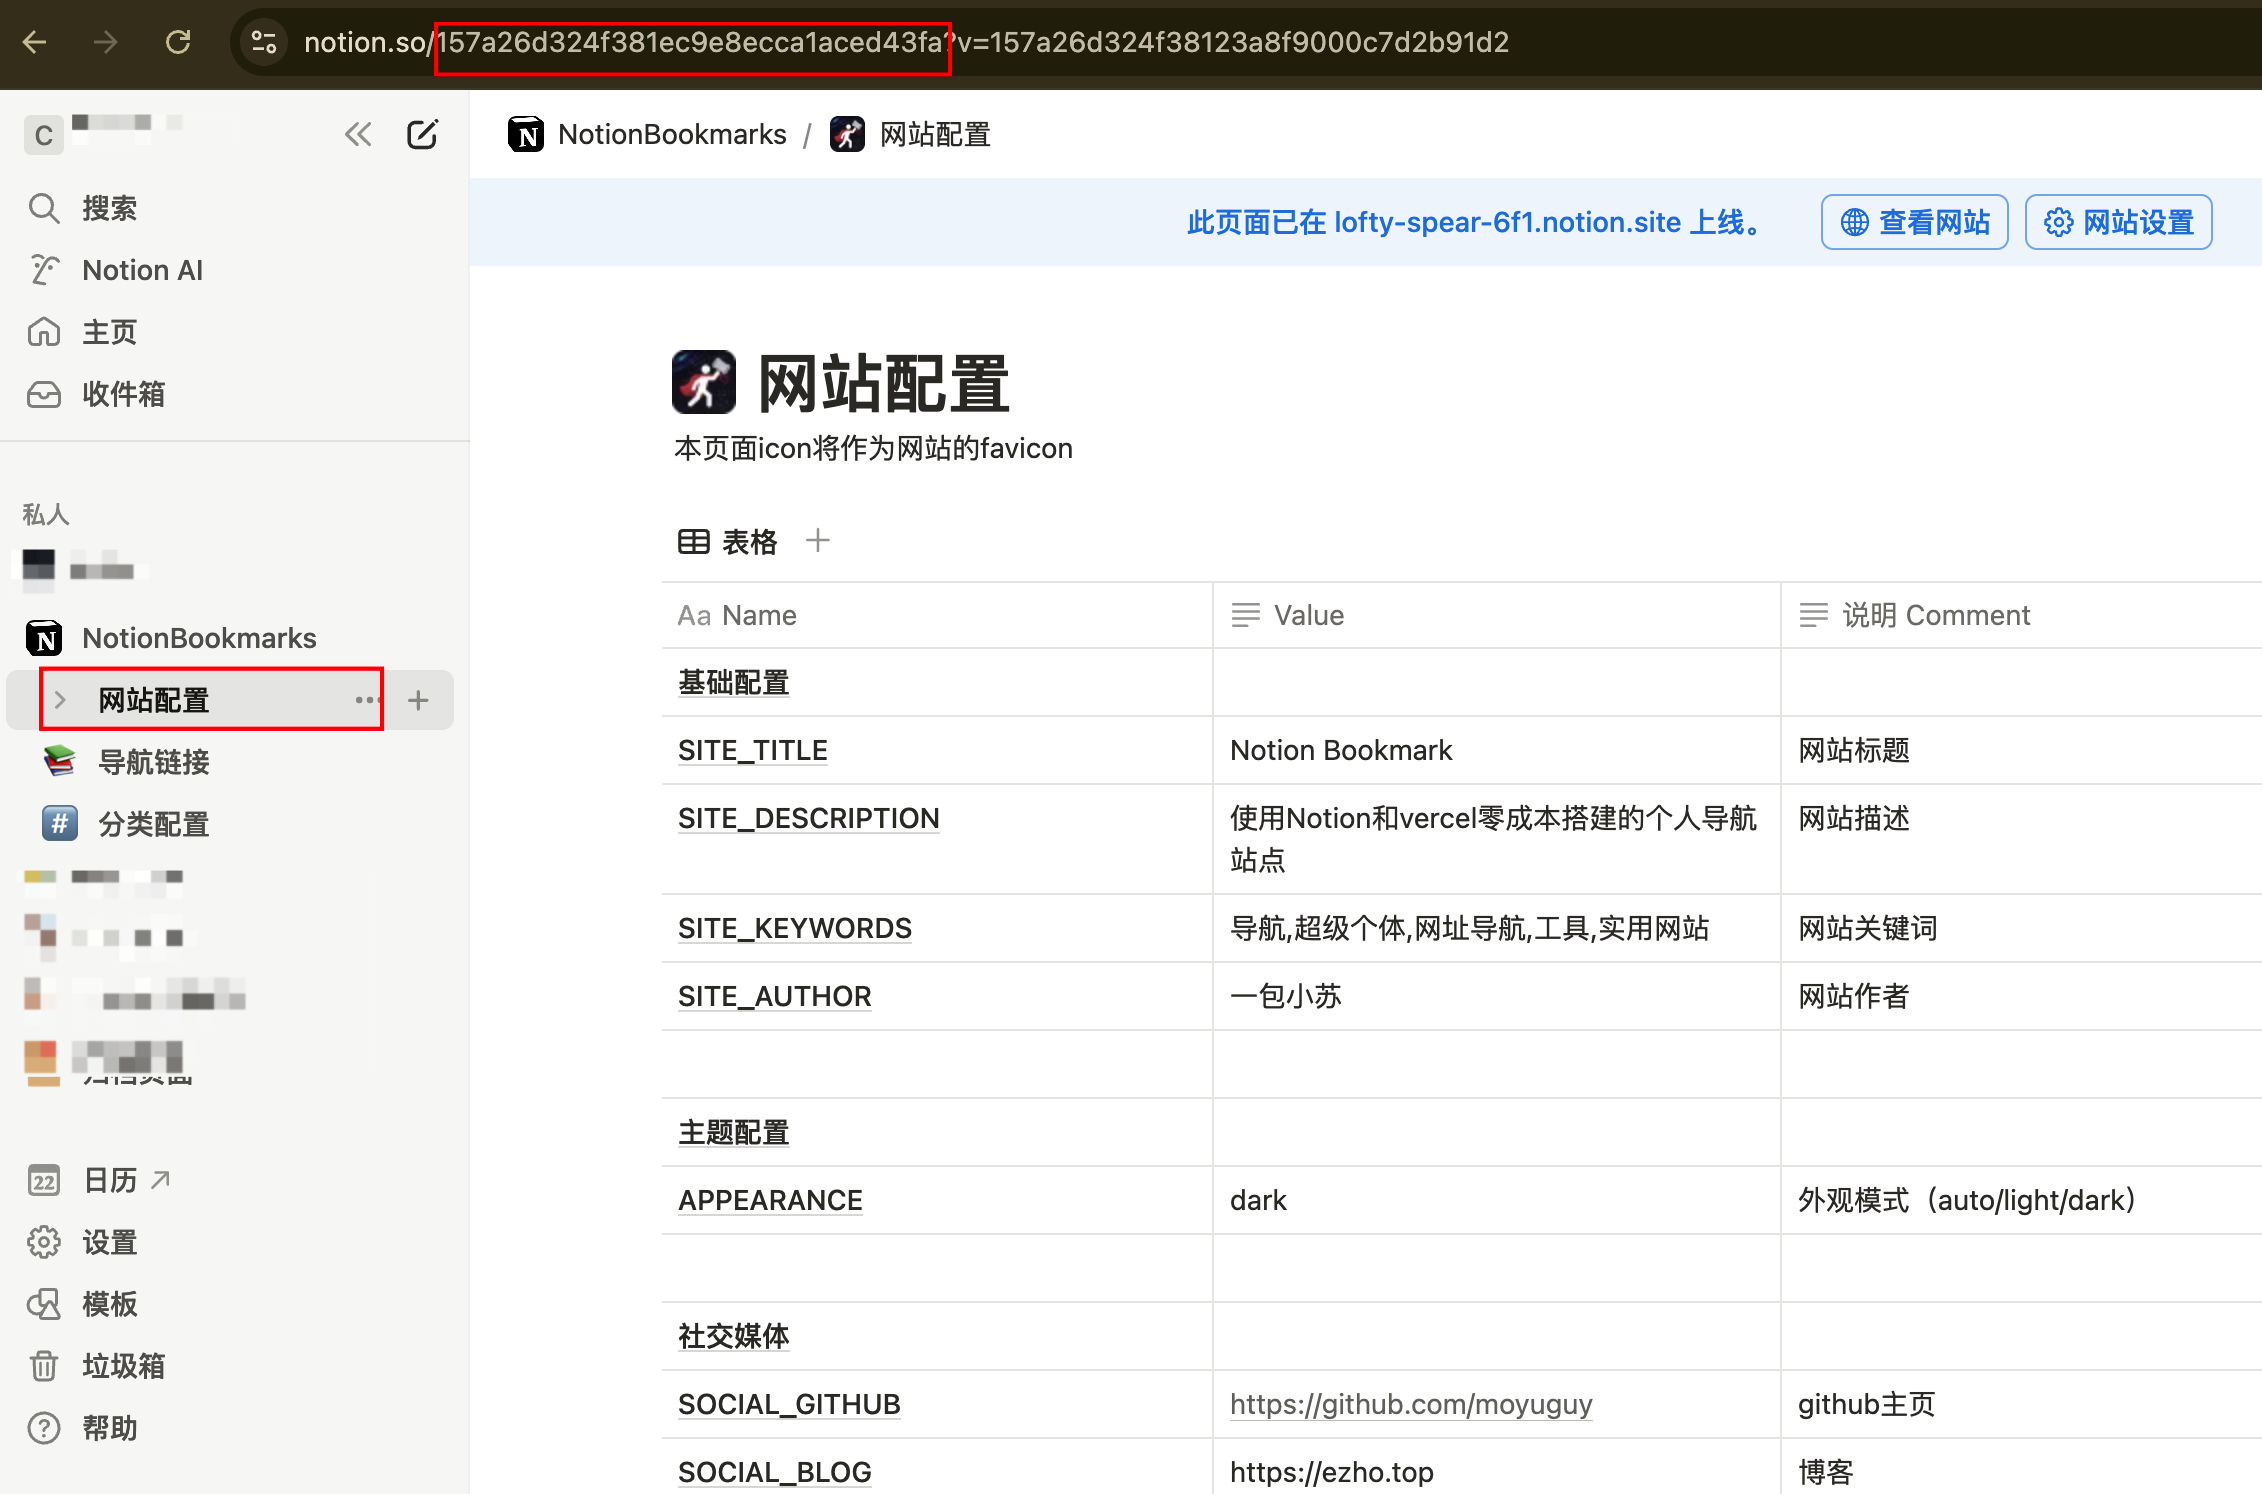Screen dimensions: 2262x1494
Task: Open the NotionBookmarks page in sidebar tree
Action: [199, 638]
